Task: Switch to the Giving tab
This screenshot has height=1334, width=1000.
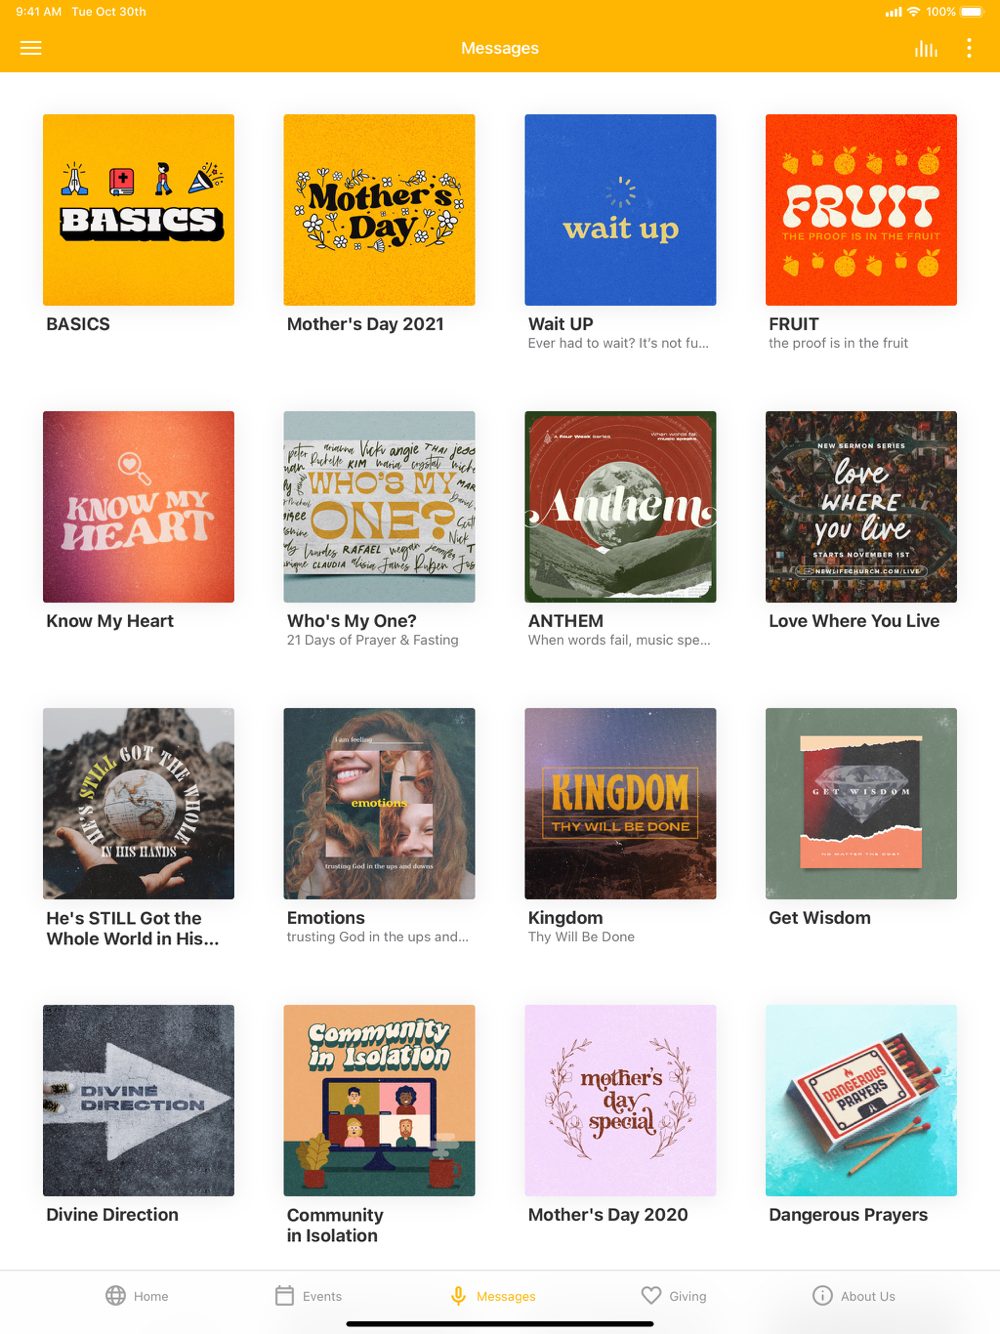Action: [674, 1296]
